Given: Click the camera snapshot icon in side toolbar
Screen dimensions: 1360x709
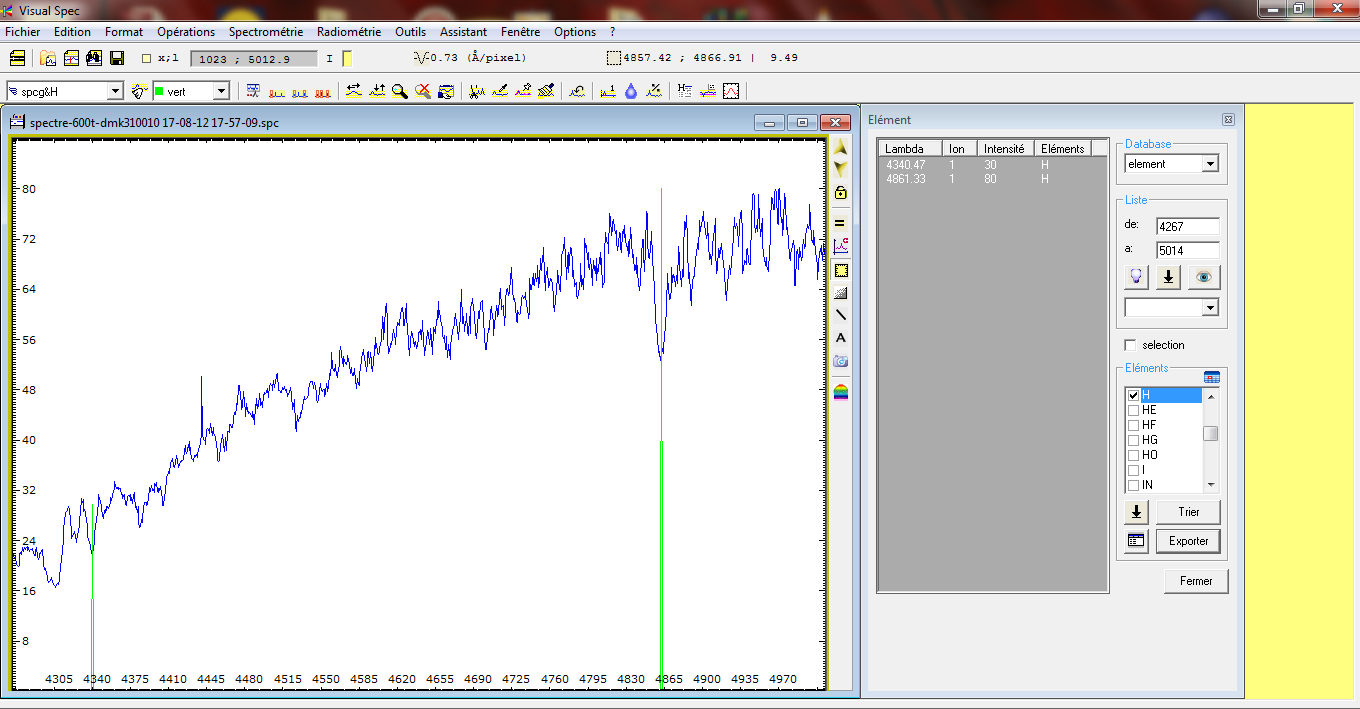Looking at the screenshot, I should click(840, 361).
